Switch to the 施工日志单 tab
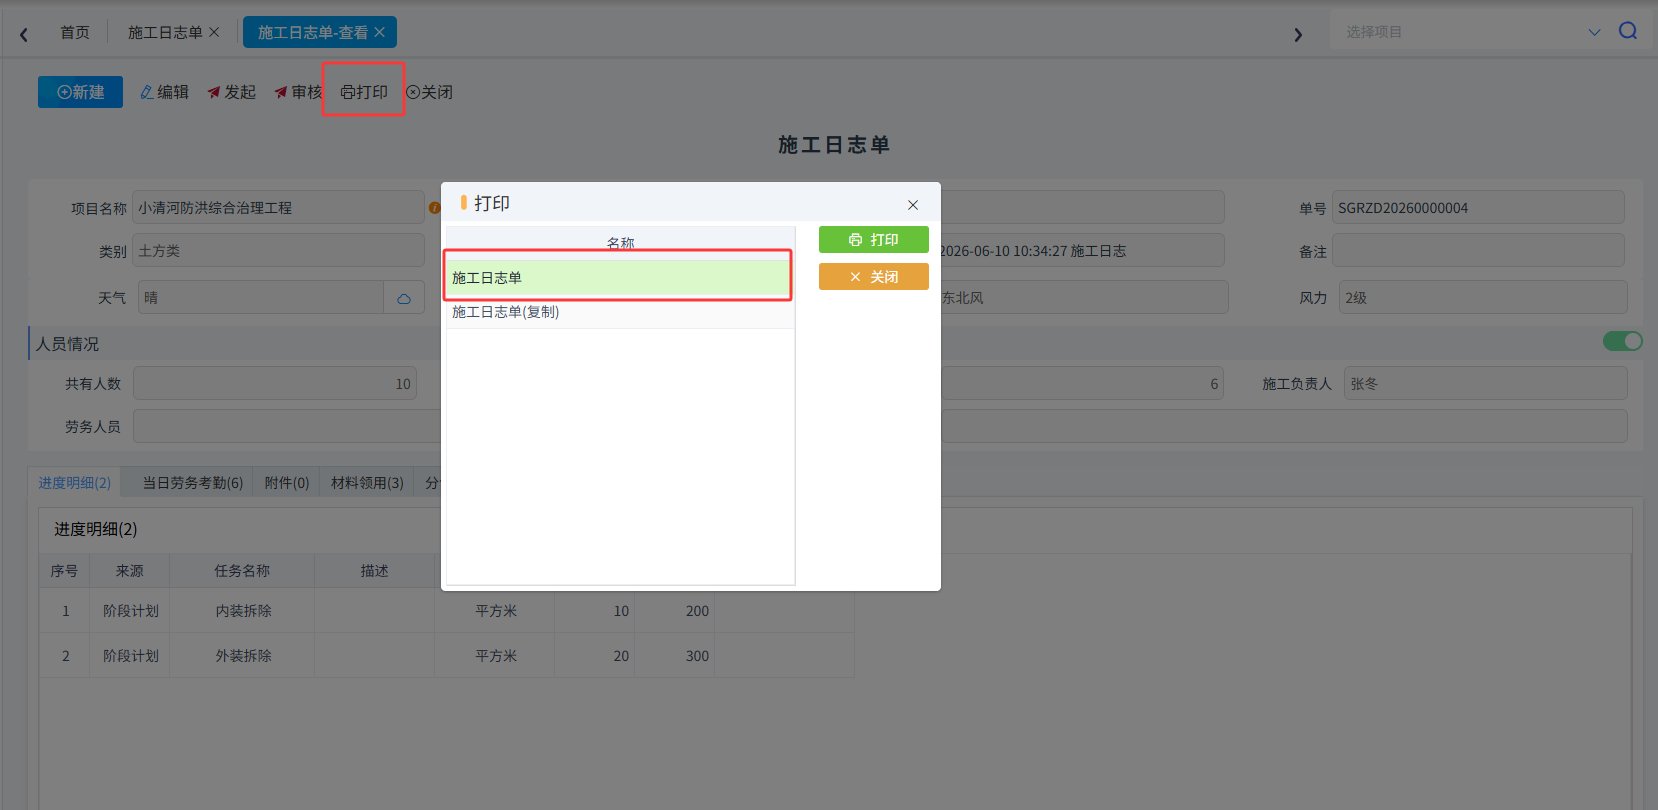 pos(165,33)
